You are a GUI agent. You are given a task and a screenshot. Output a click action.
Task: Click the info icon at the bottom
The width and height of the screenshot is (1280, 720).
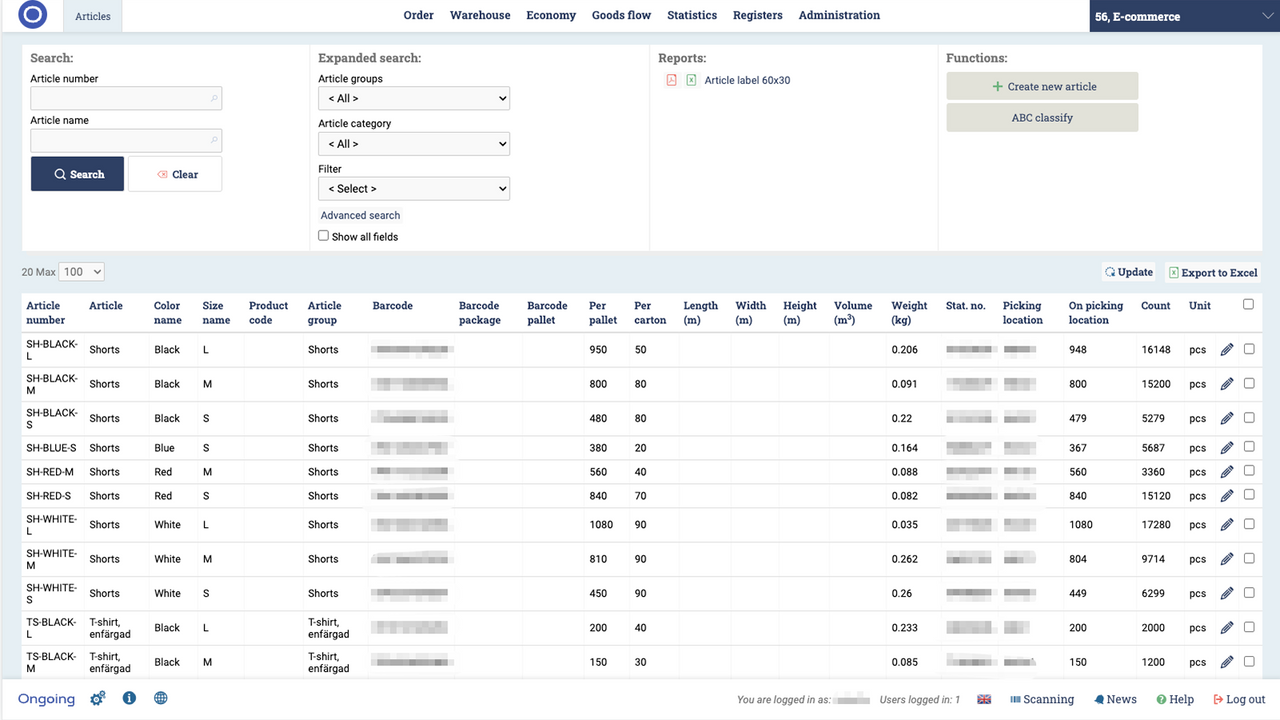[129, 698]
